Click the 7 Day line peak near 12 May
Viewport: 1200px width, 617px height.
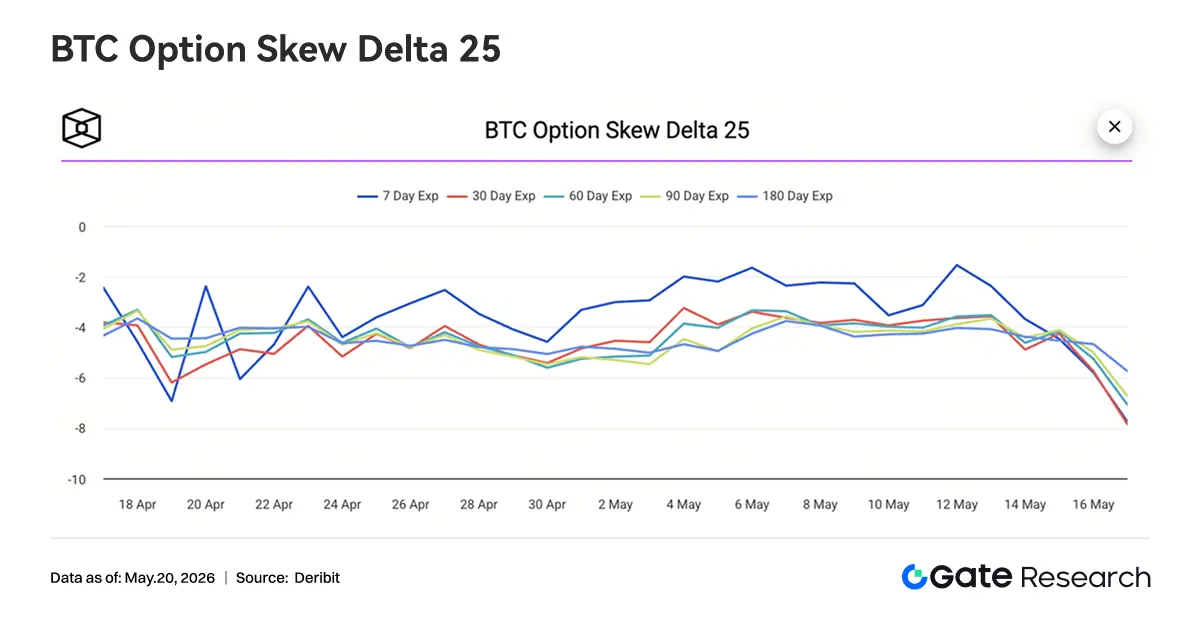pyautogui.click(x=957, y=265)
